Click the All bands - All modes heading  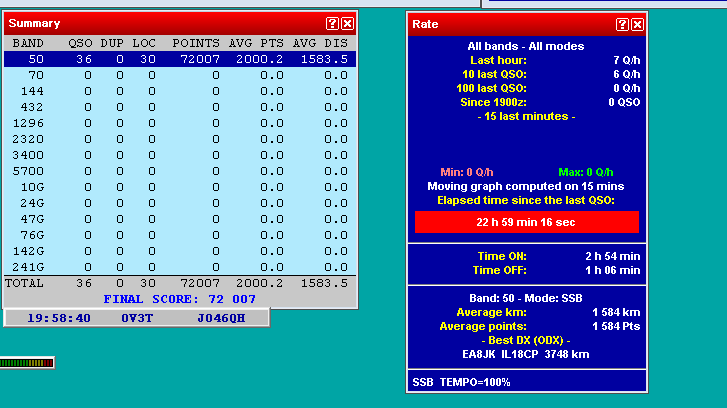526,46
